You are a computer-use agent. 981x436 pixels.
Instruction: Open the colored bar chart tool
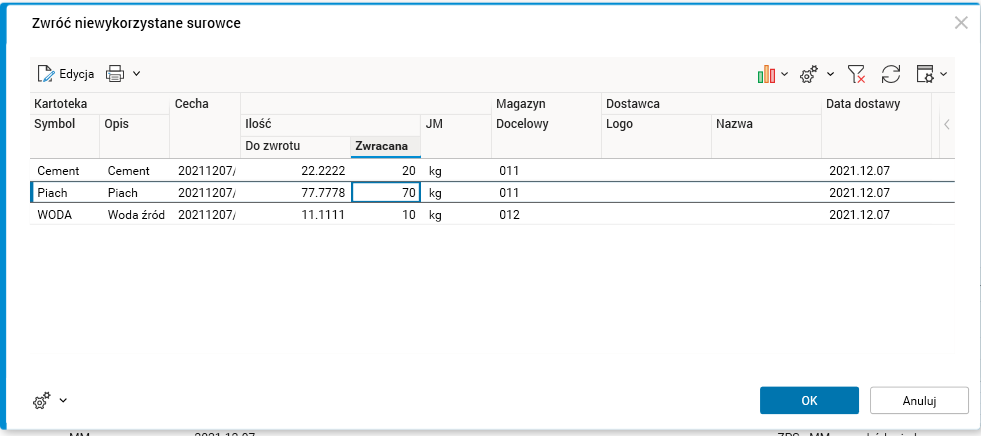coord(767,74)
